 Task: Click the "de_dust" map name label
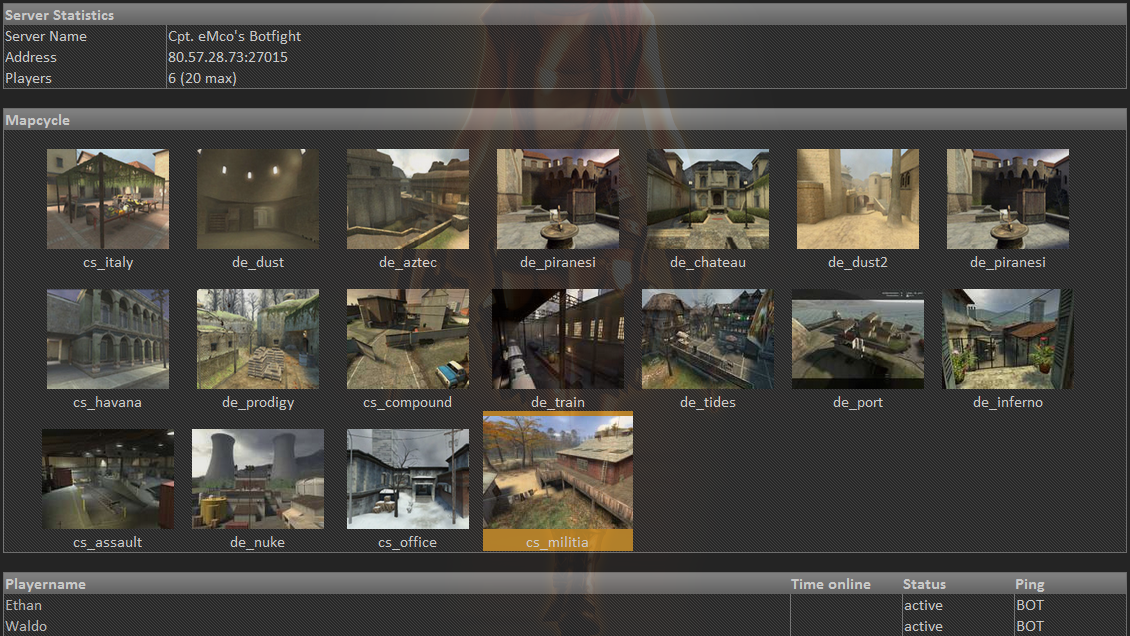(258, 262)
